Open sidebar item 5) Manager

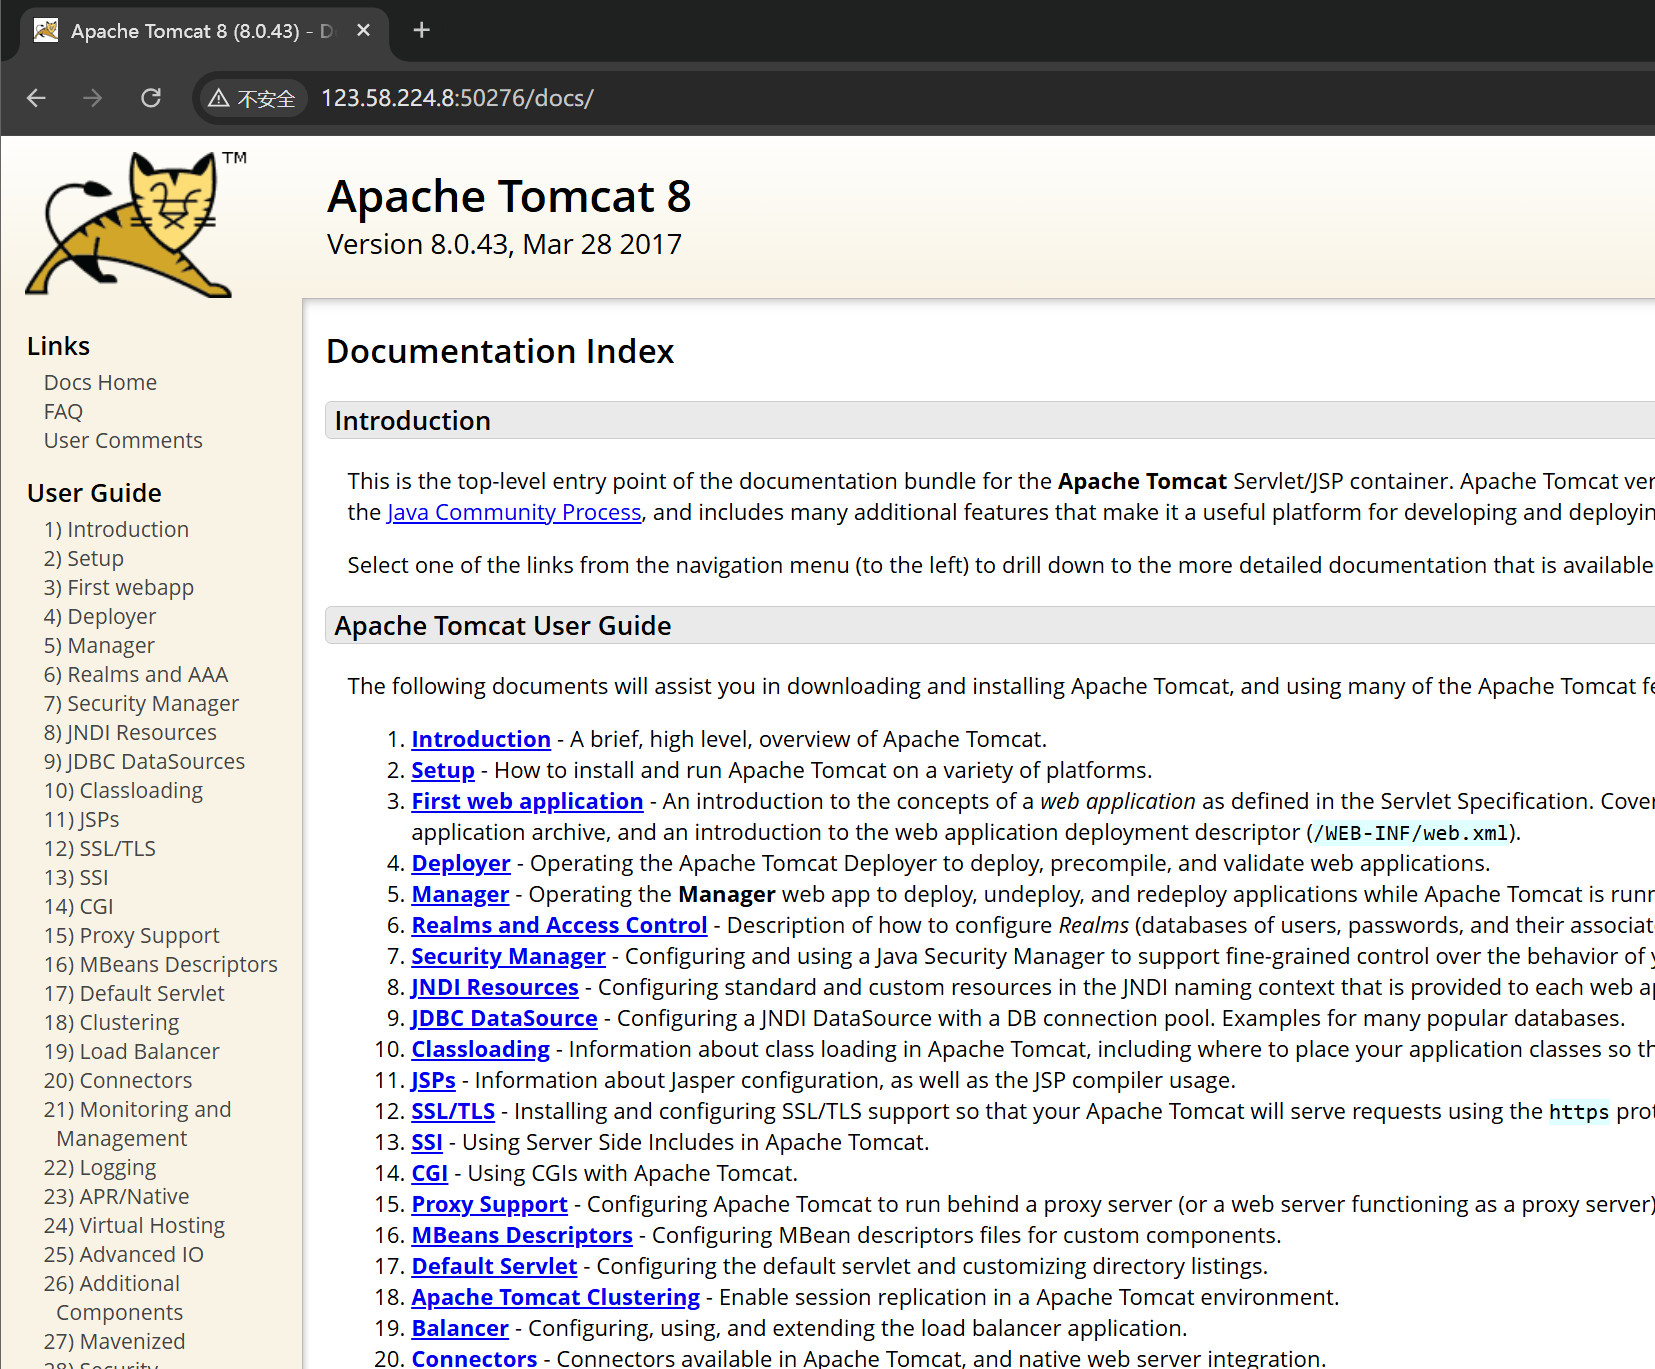pos(99,645)
